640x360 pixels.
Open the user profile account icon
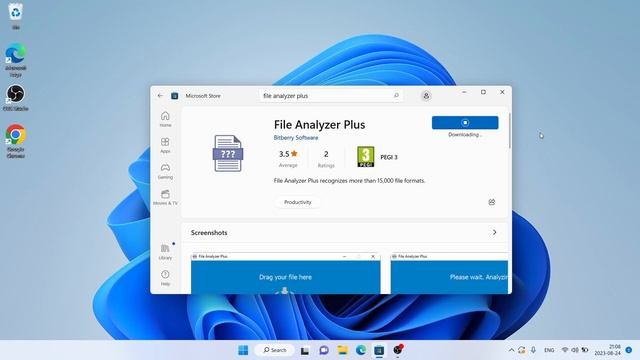(x=426, y=96)
